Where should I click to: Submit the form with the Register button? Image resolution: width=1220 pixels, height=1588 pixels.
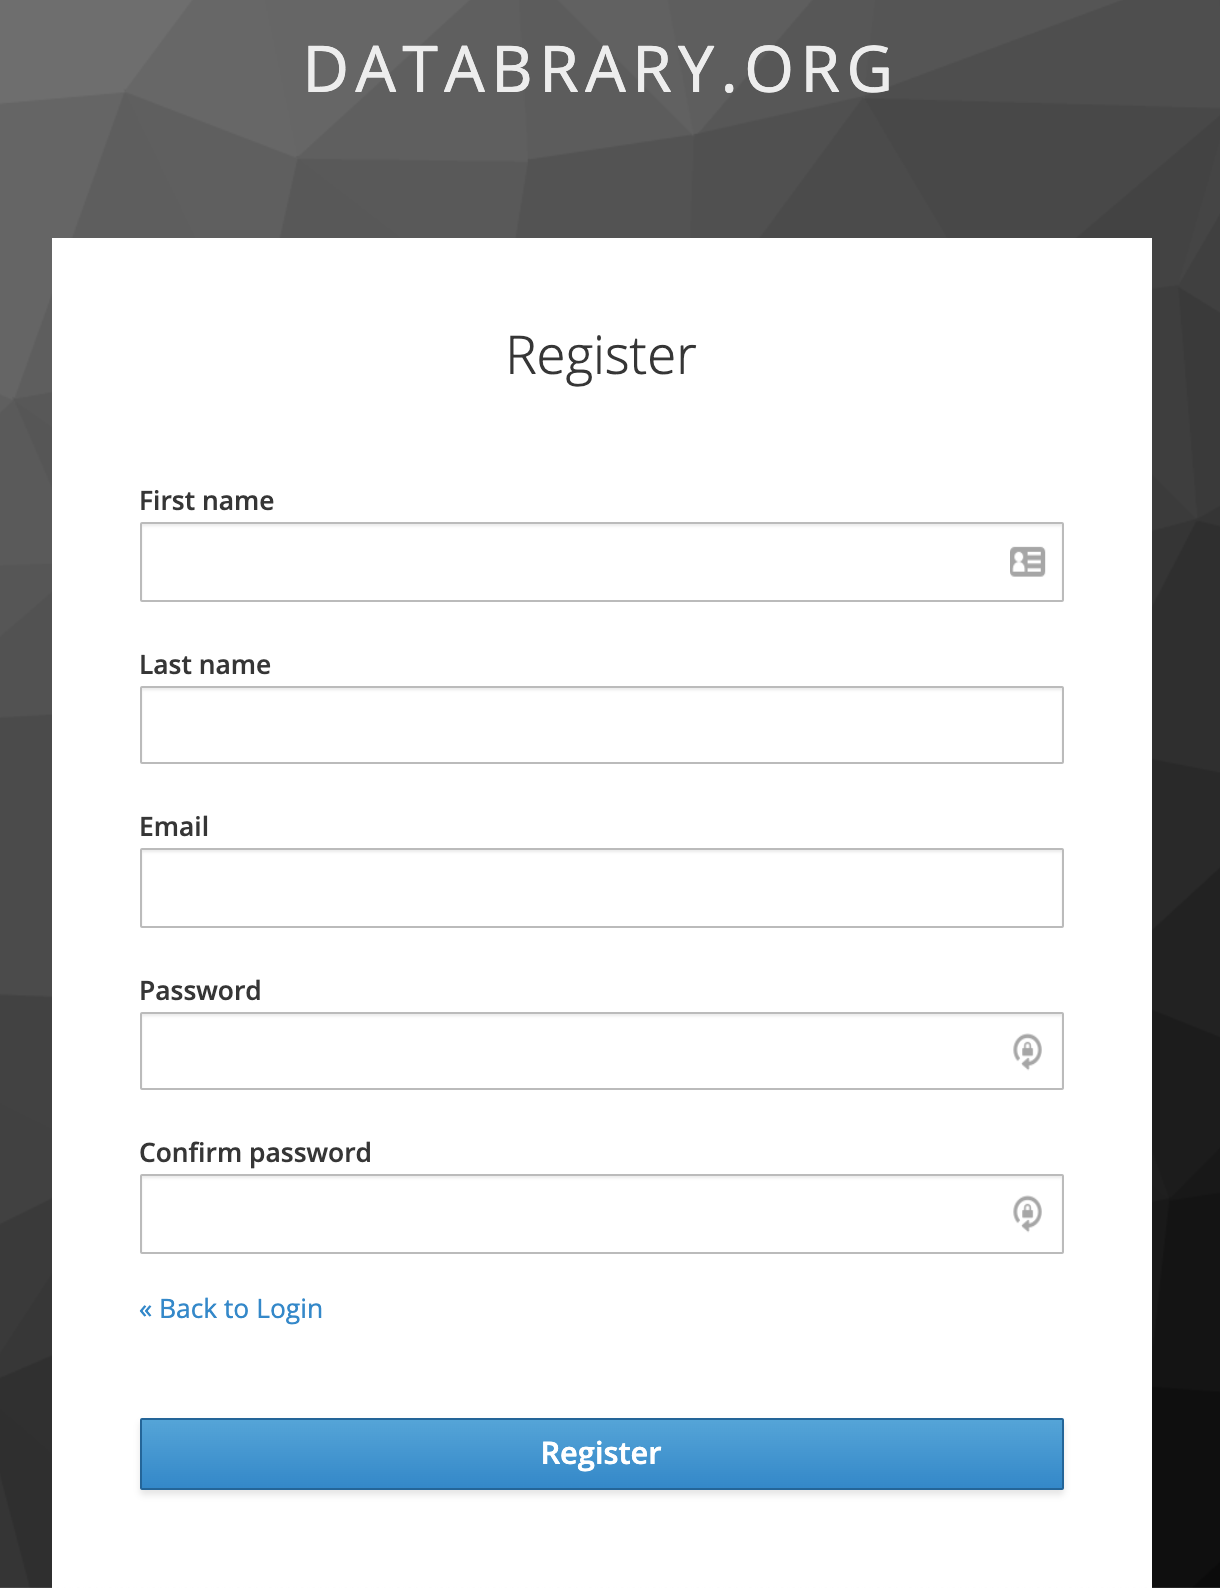(601, 1454)
